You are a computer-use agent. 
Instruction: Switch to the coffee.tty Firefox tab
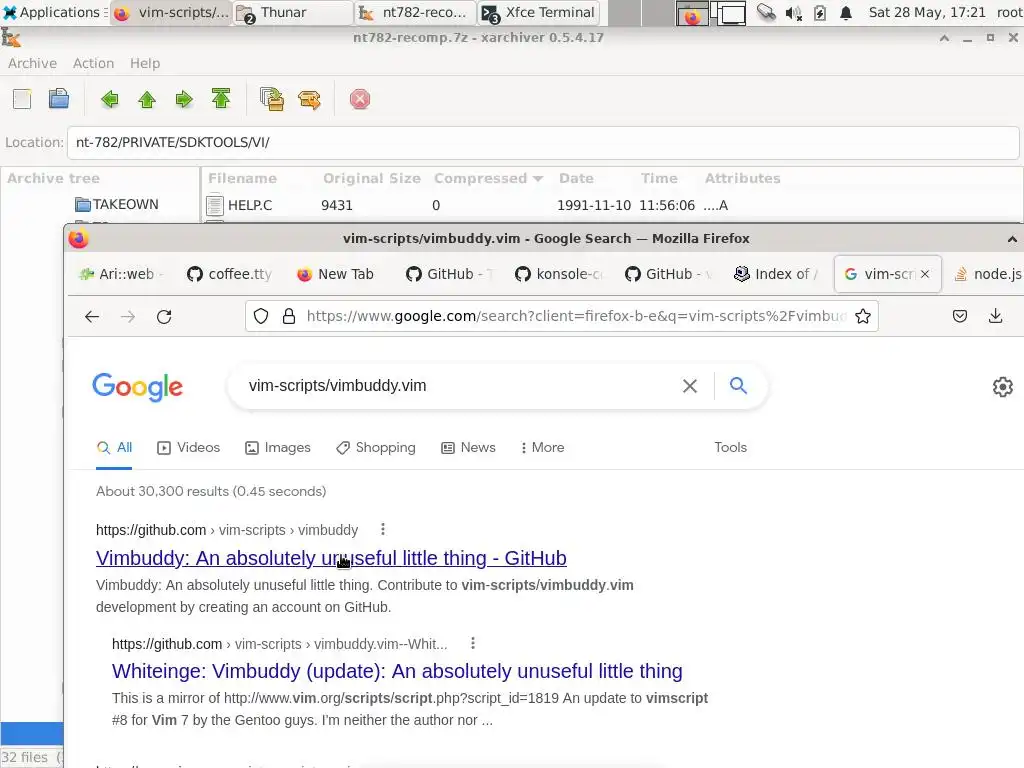coord(229,274)
